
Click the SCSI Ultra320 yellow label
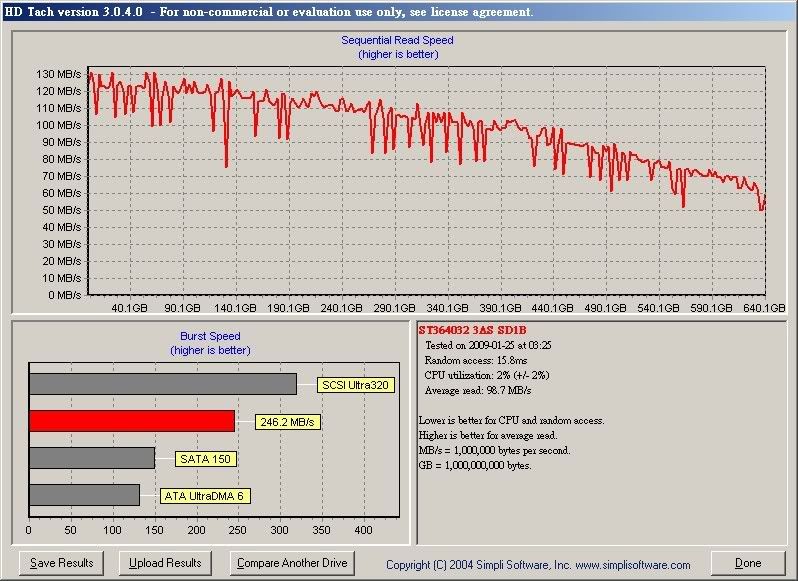coord(355,384)
